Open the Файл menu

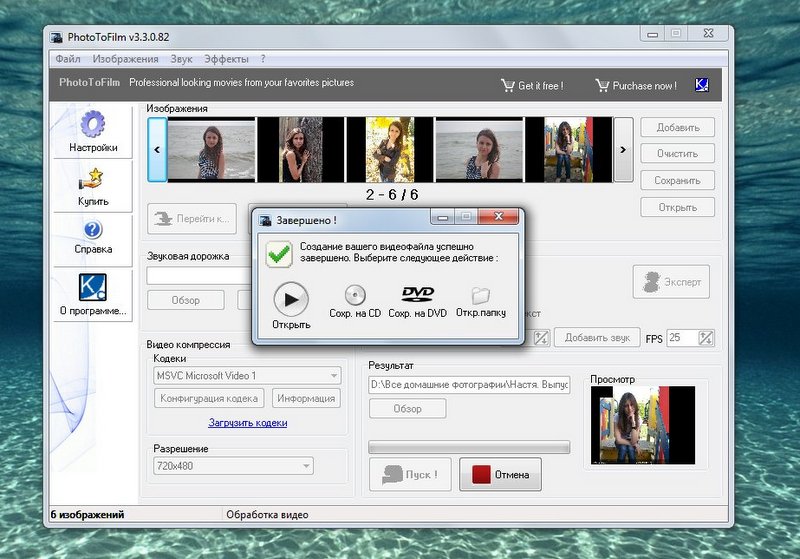coord(68,59)
